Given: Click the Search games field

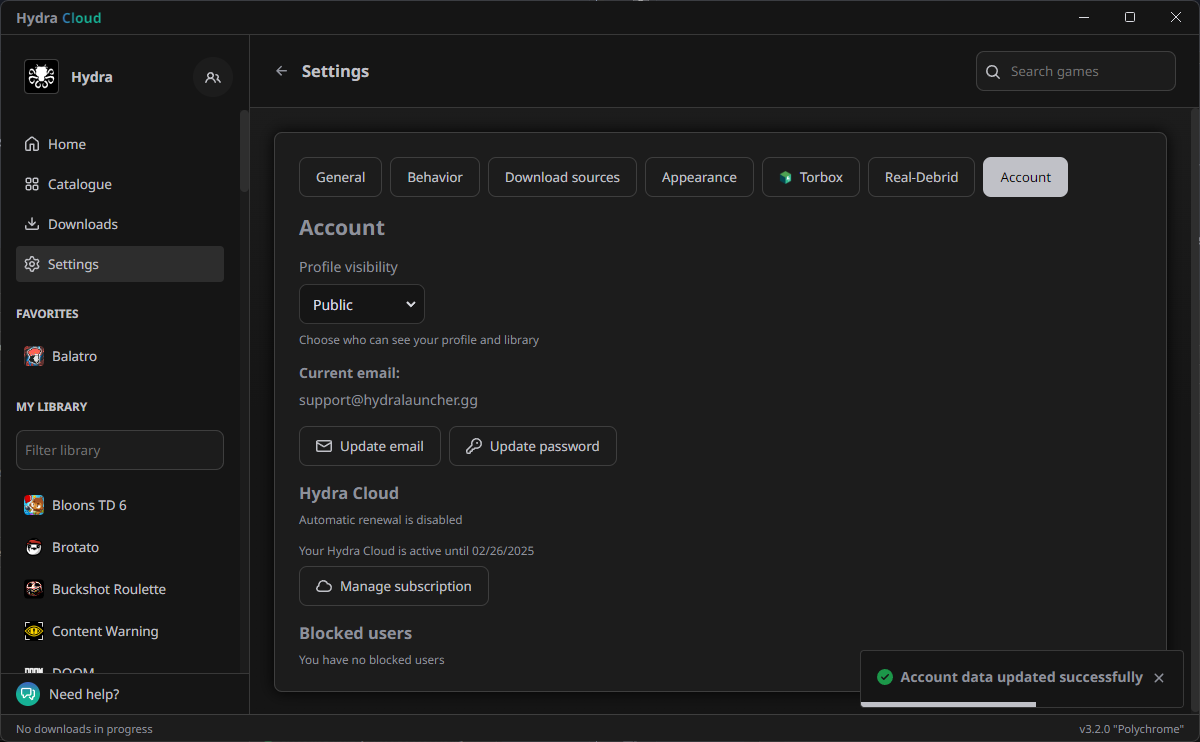Looking at the screenshot, I should pos(1085,71).
